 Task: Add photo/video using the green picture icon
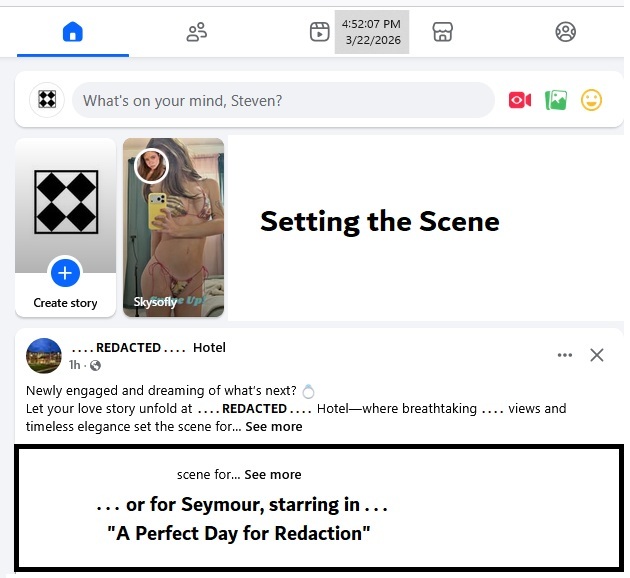(556, 100)
